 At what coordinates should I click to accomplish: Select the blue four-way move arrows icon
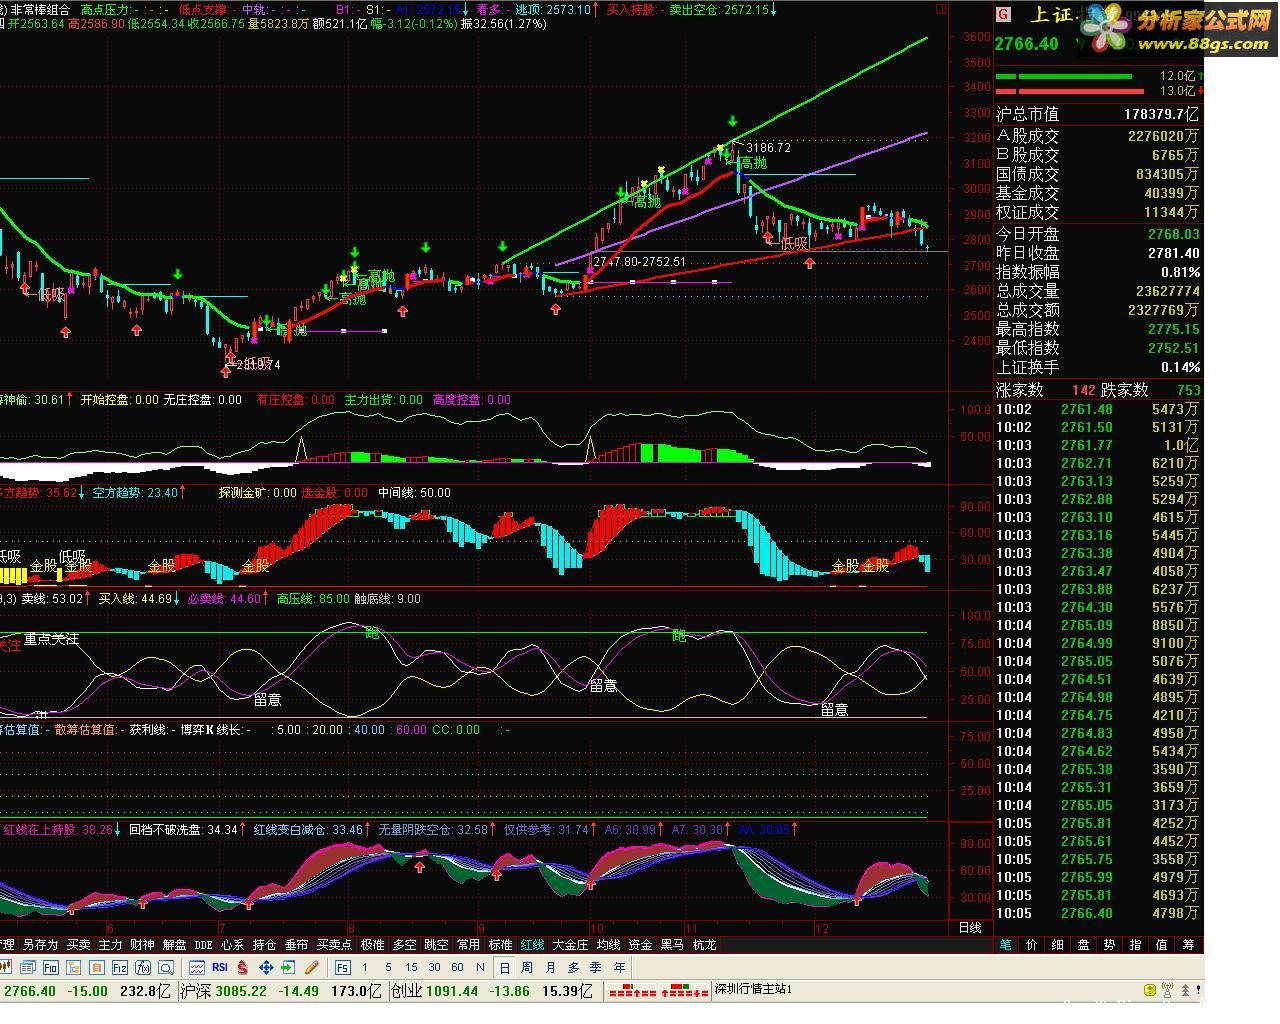[x=266, y=967]
